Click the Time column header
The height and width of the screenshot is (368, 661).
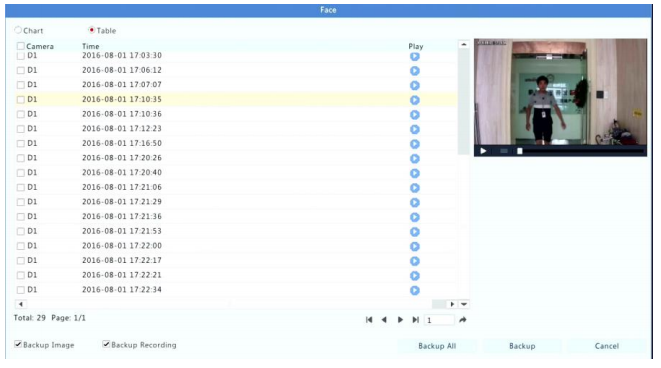tap(91, 46)
